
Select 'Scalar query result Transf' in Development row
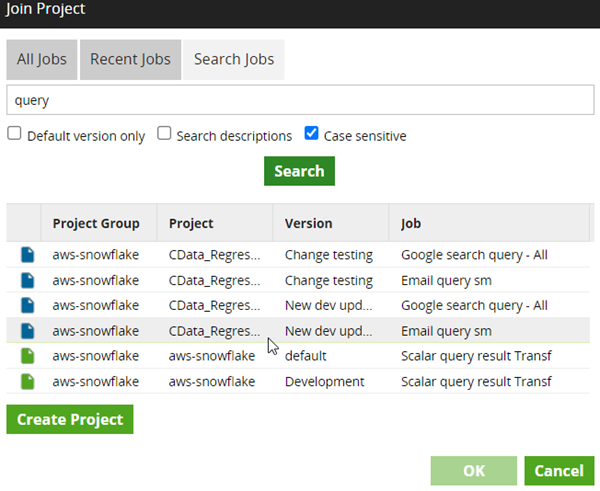point(476,382)
